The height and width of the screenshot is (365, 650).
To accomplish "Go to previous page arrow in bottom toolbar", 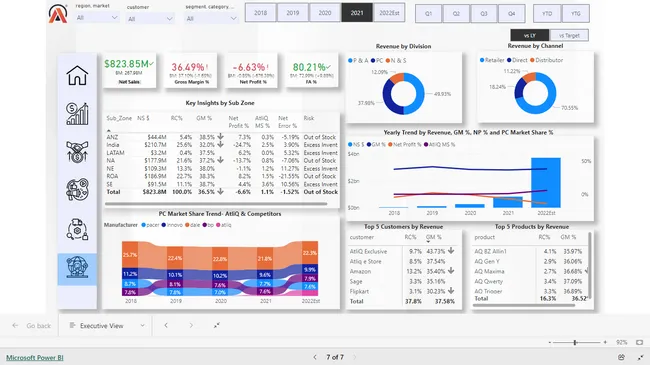I will [166, 326].
